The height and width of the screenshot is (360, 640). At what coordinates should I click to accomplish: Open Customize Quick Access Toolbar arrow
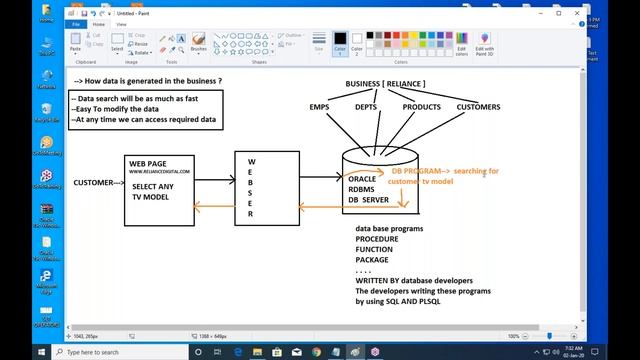109,13
